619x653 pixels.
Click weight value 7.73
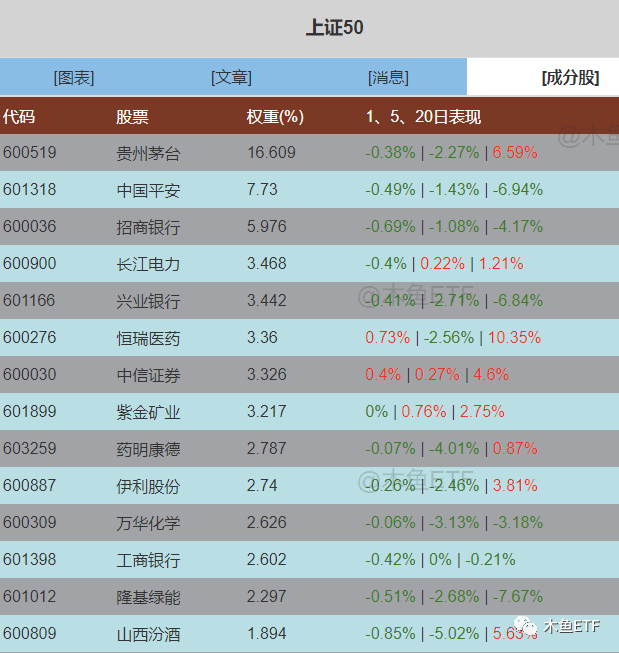pyautogui.click(x=262, y=189)
